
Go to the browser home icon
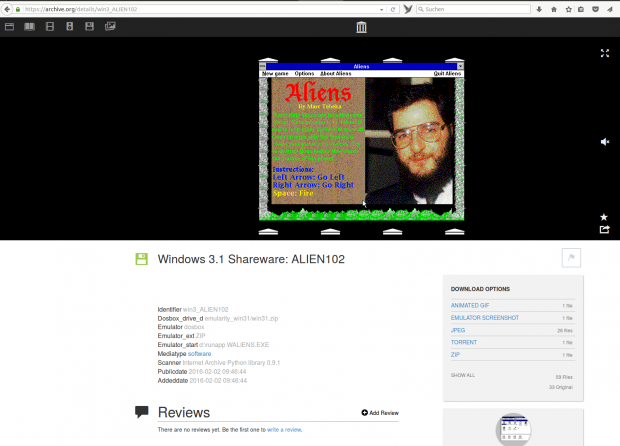554,9
